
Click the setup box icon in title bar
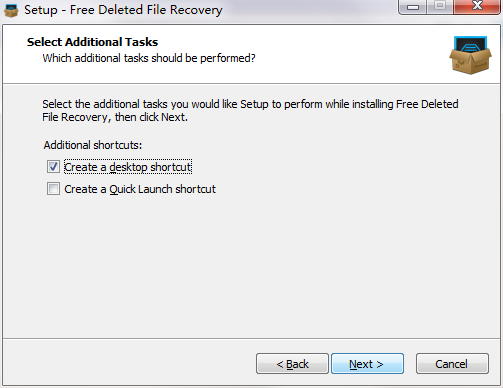(11, 10)
